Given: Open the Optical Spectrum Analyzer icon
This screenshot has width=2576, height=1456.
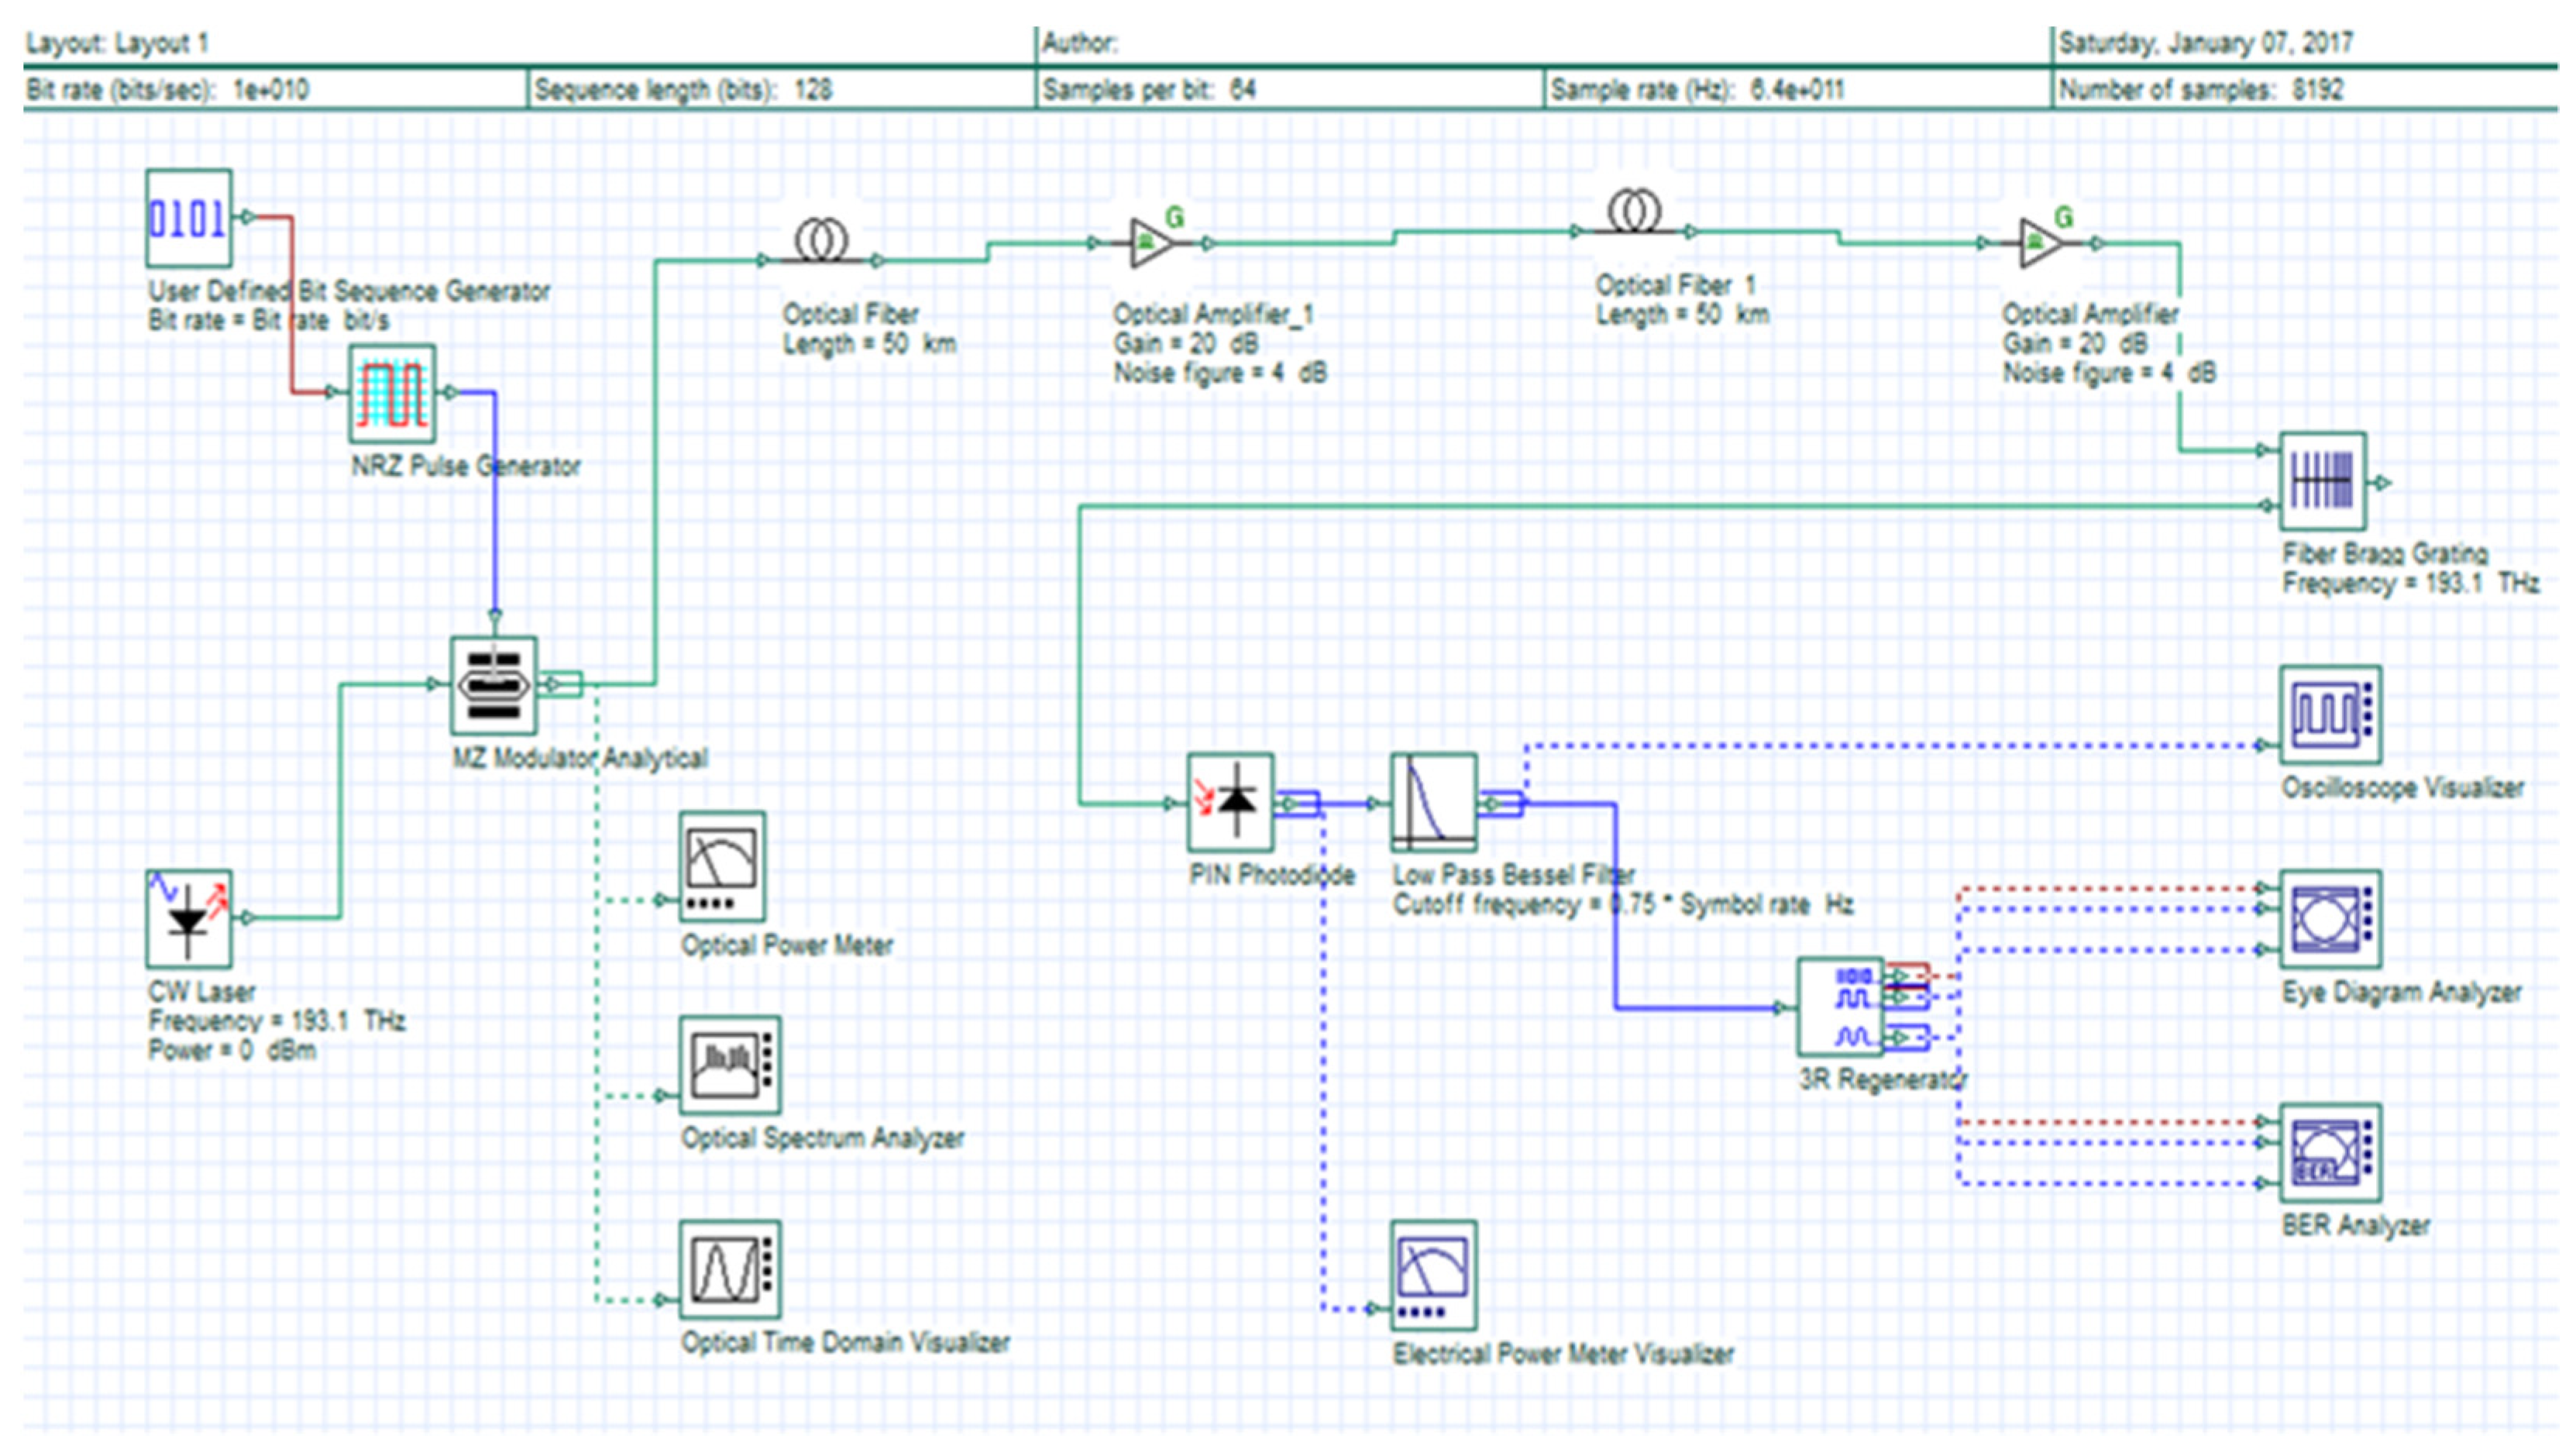Looking at the screenshot, I should coord(729,1065).
